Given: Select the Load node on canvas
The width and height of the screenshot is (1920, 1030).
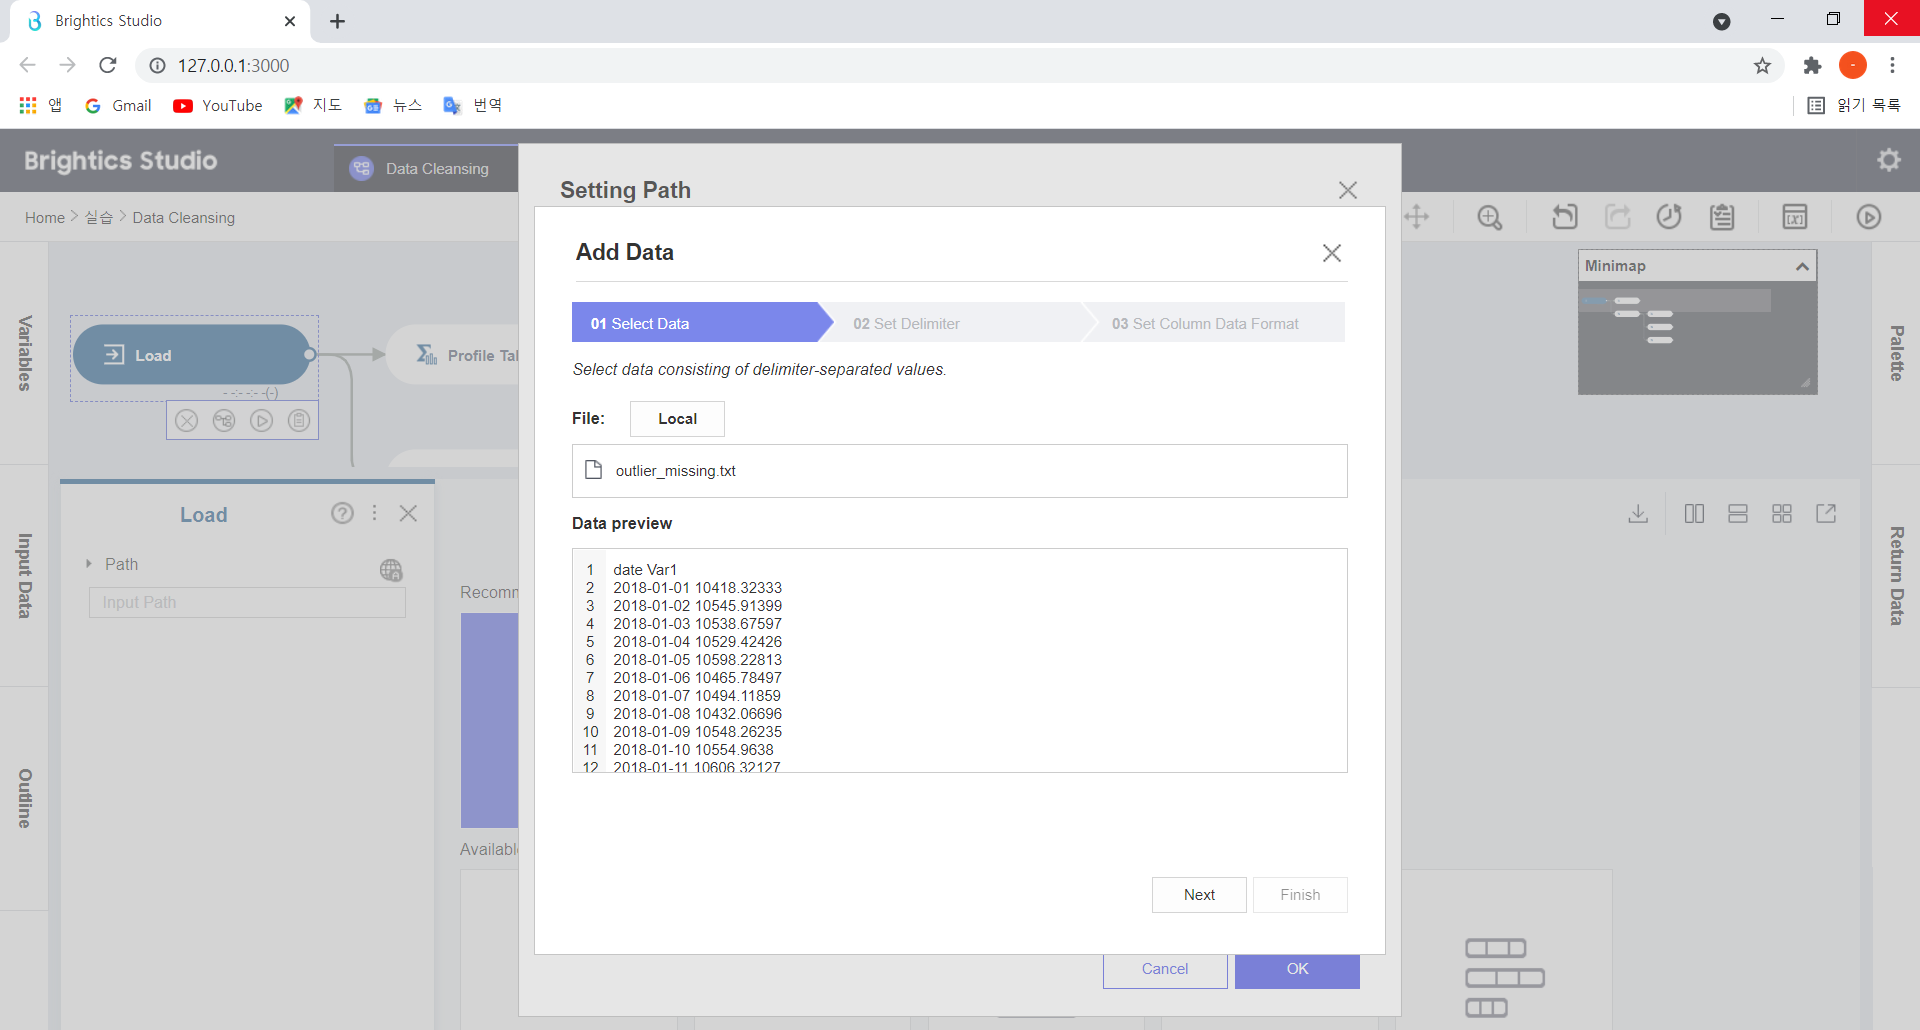Looking at the screenshot, I should coord(191,355).
